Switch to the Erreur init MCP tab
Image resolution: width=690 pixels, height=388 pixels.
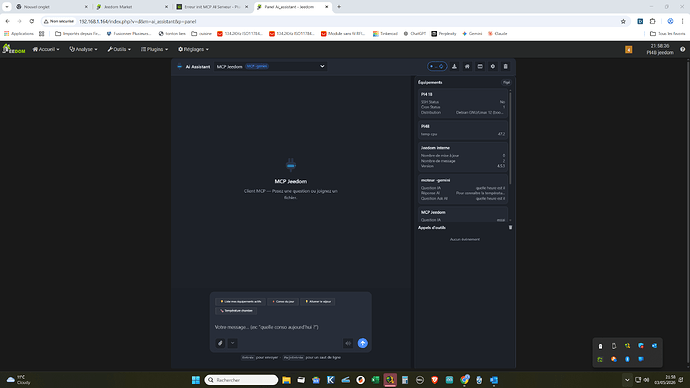213,7
